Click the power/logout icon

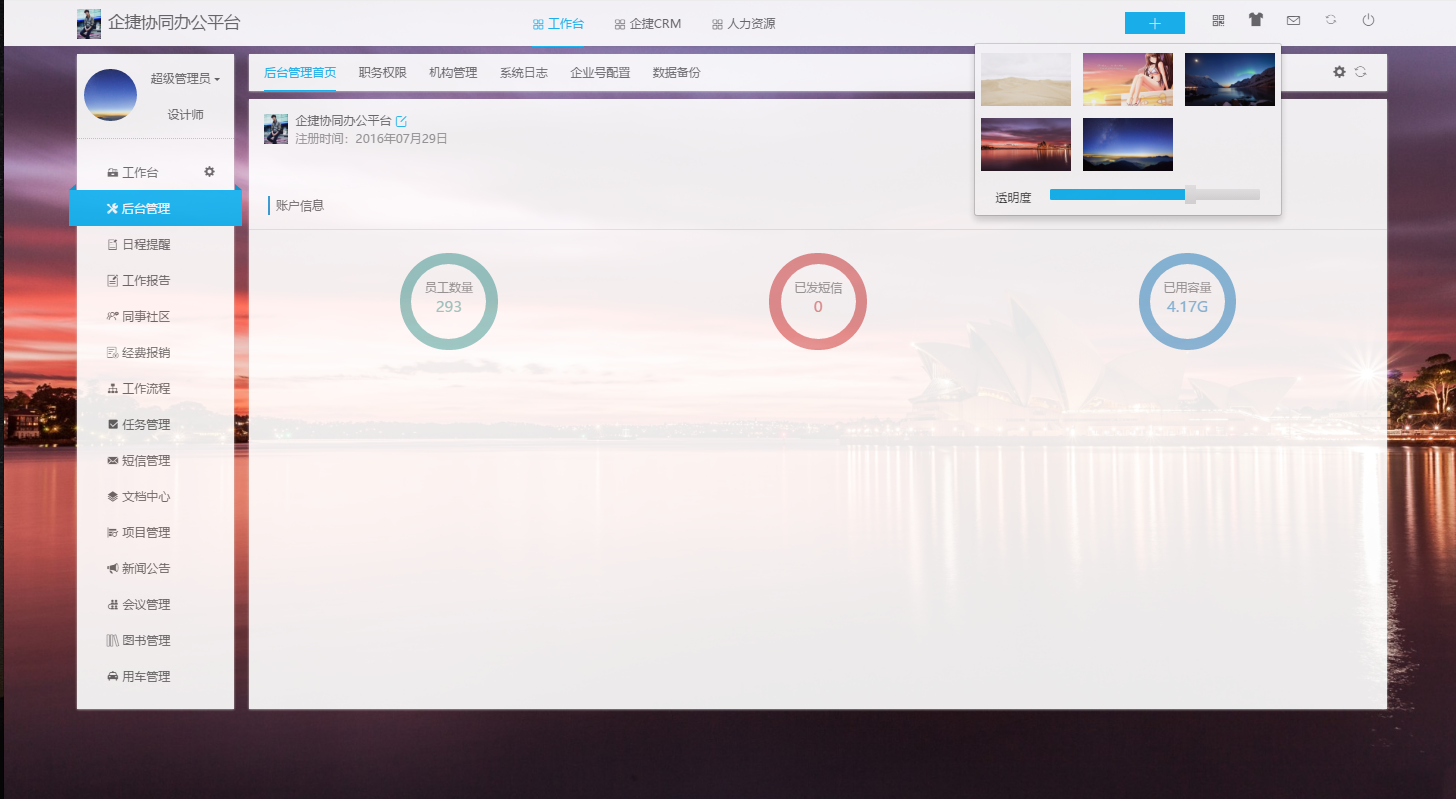tap(1367, 20)
